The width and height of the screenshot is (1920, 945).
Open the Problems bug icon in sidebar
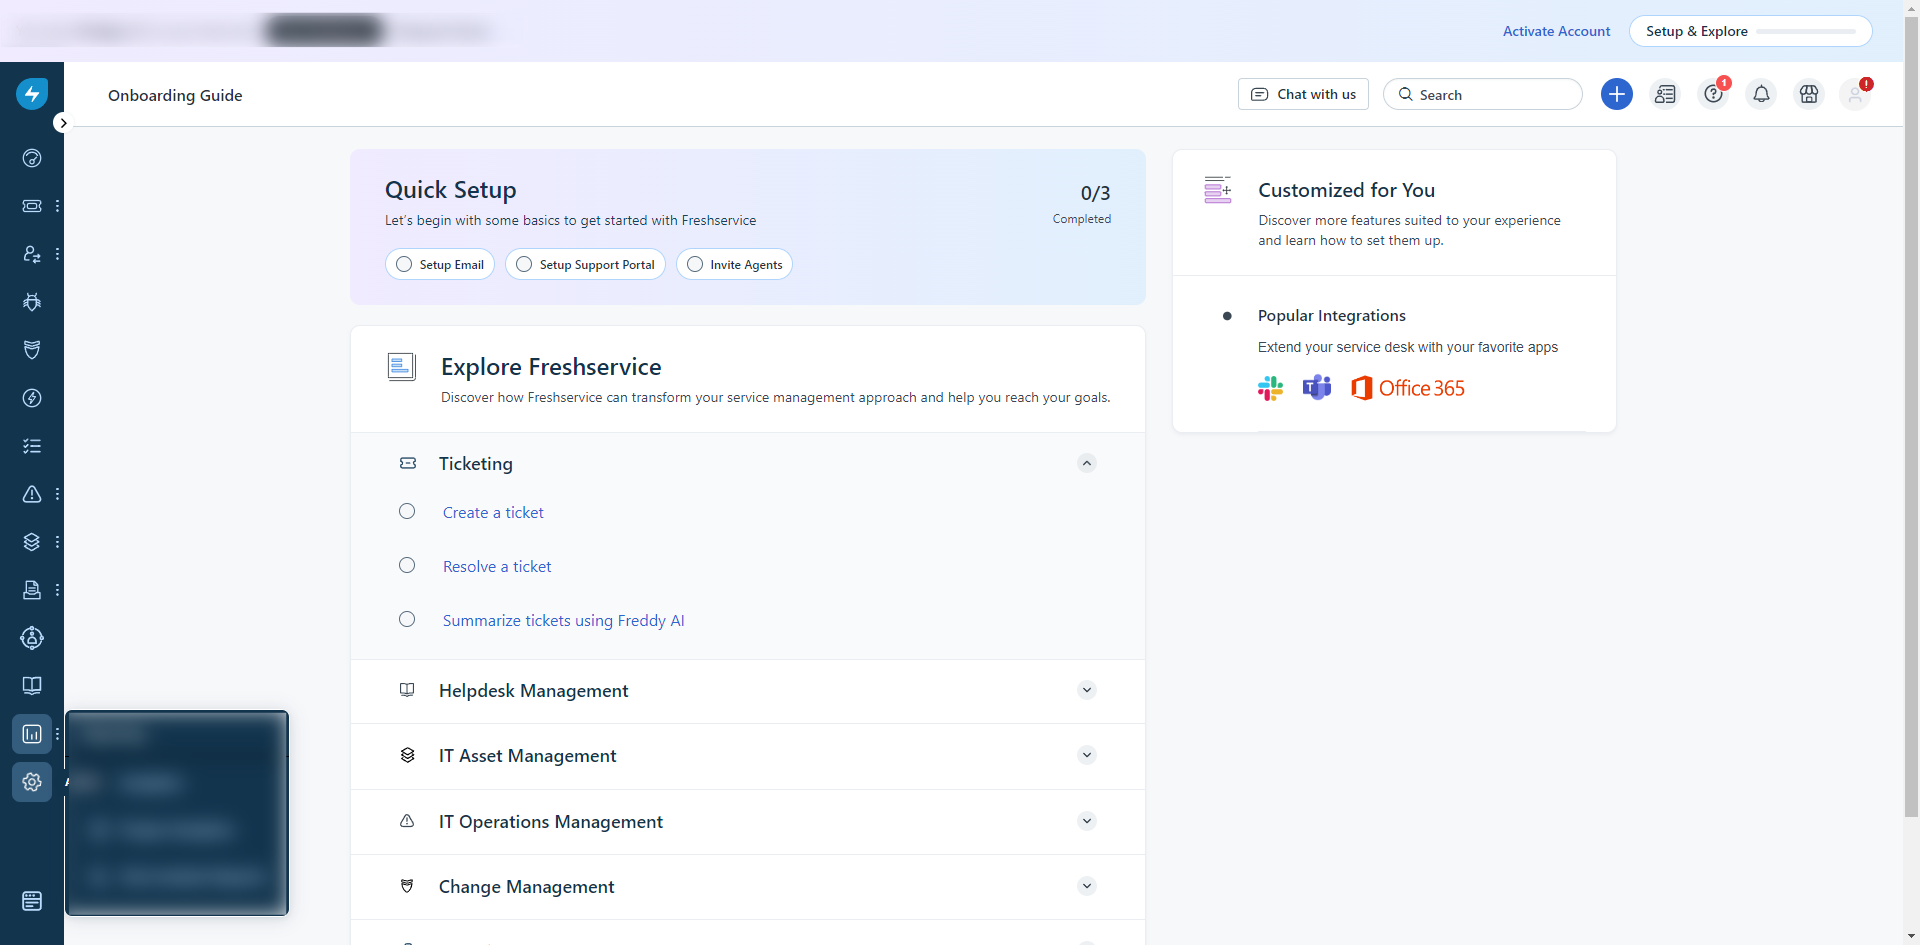tap(32, 302)
